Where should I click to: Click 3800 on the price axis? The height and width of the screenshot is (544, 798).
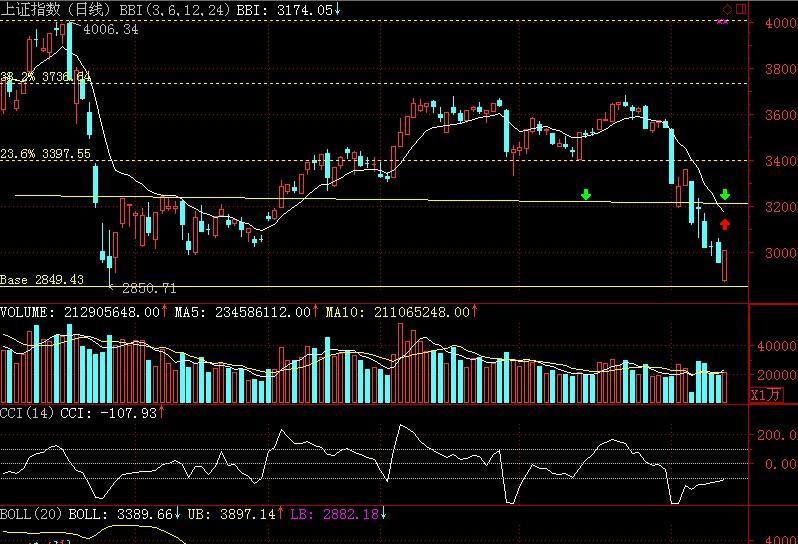[x=781, y=69]
